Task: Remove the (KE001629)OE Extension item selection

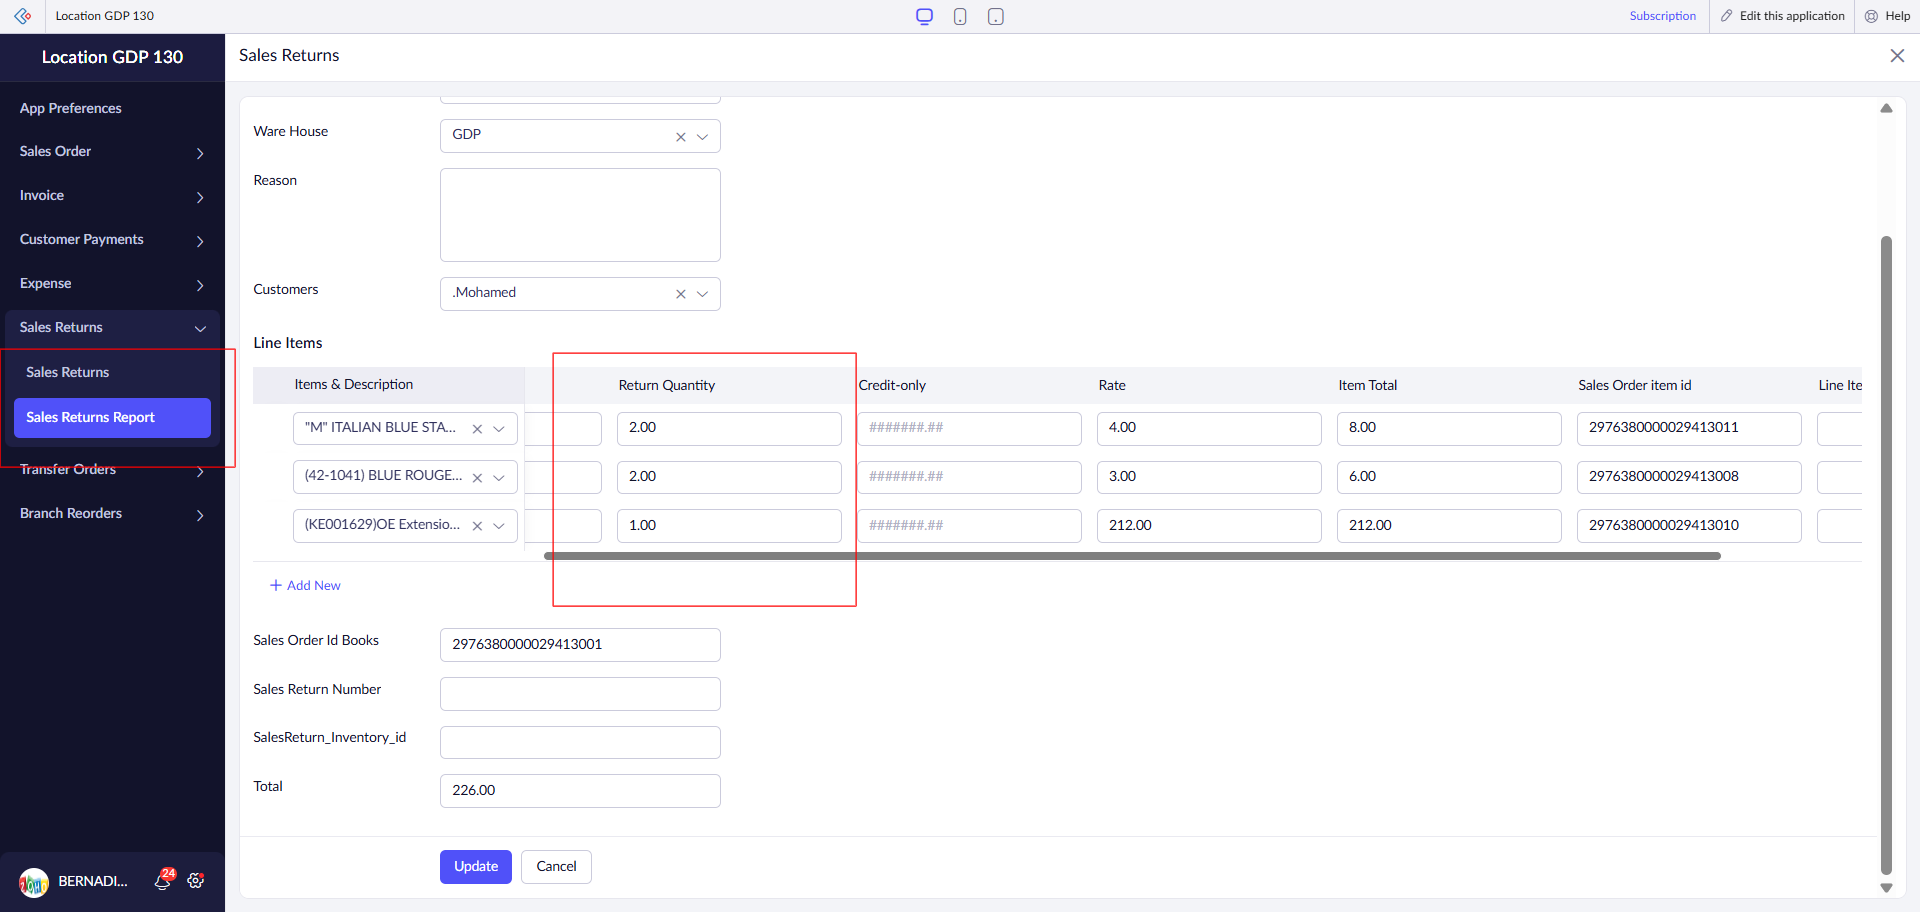Action: click(x=477, y=526)
